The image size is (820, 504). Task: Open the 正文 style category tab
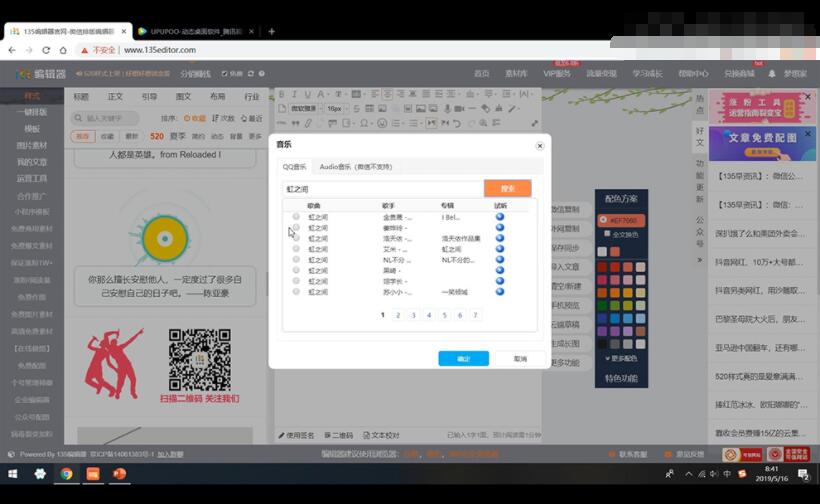[115, 96]
